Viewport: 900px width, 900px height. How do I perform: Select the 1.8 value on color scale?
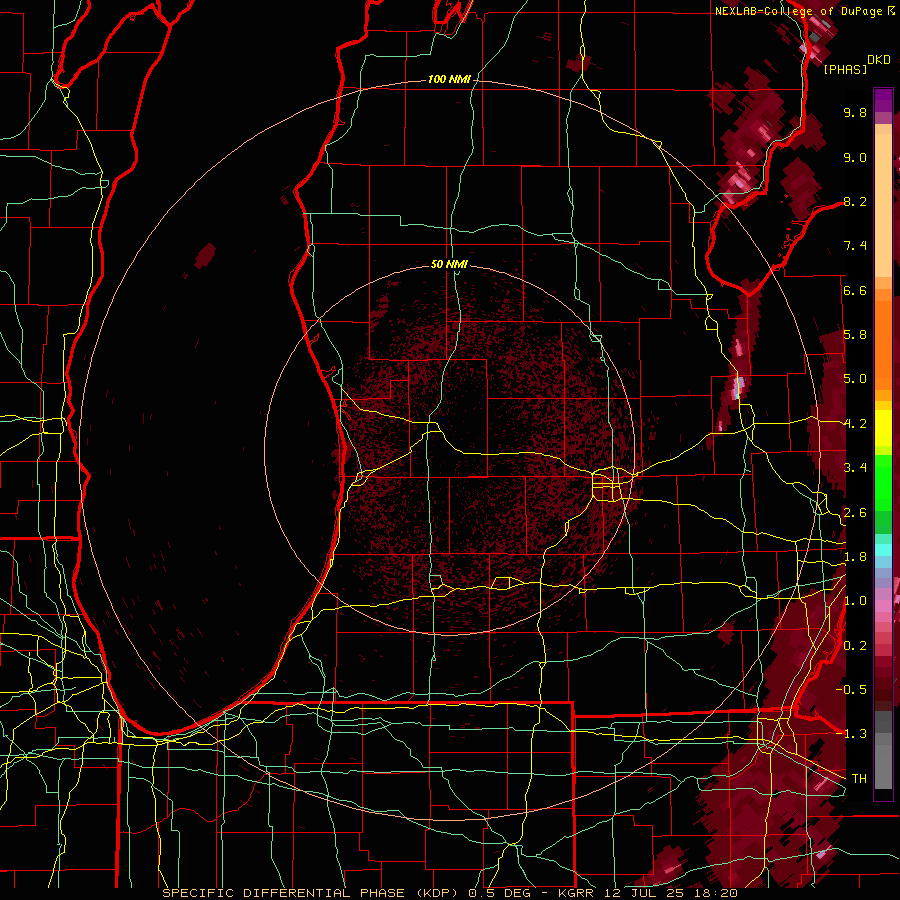tap(855, 557)
